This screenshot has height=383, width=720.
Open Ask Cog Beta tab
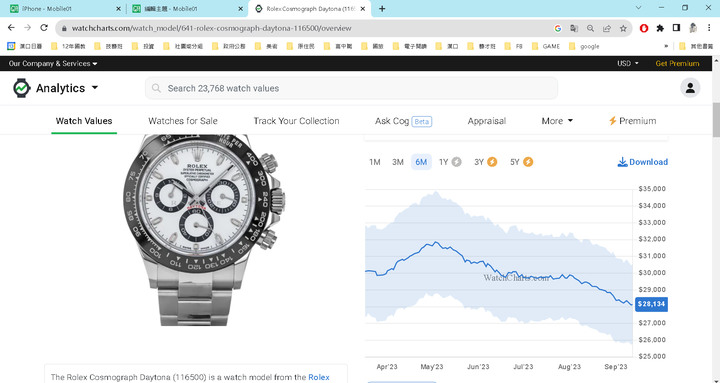[403, 121]
